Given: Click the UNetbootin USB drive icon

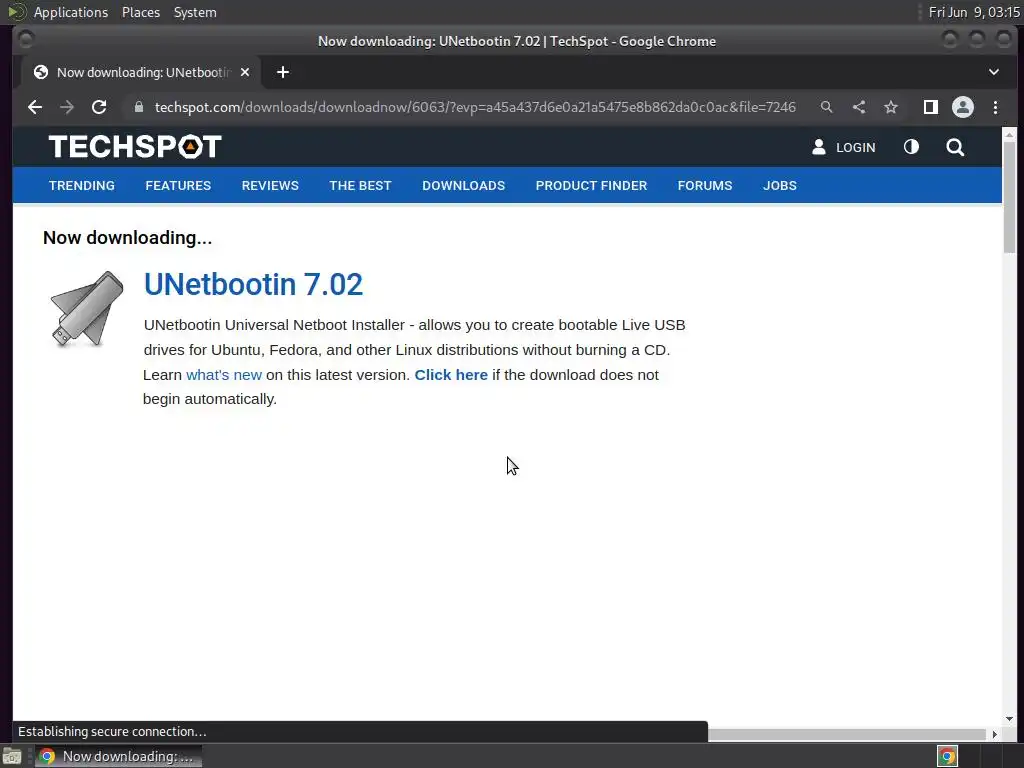Looking at the screenshot, I should coord(87,309).
